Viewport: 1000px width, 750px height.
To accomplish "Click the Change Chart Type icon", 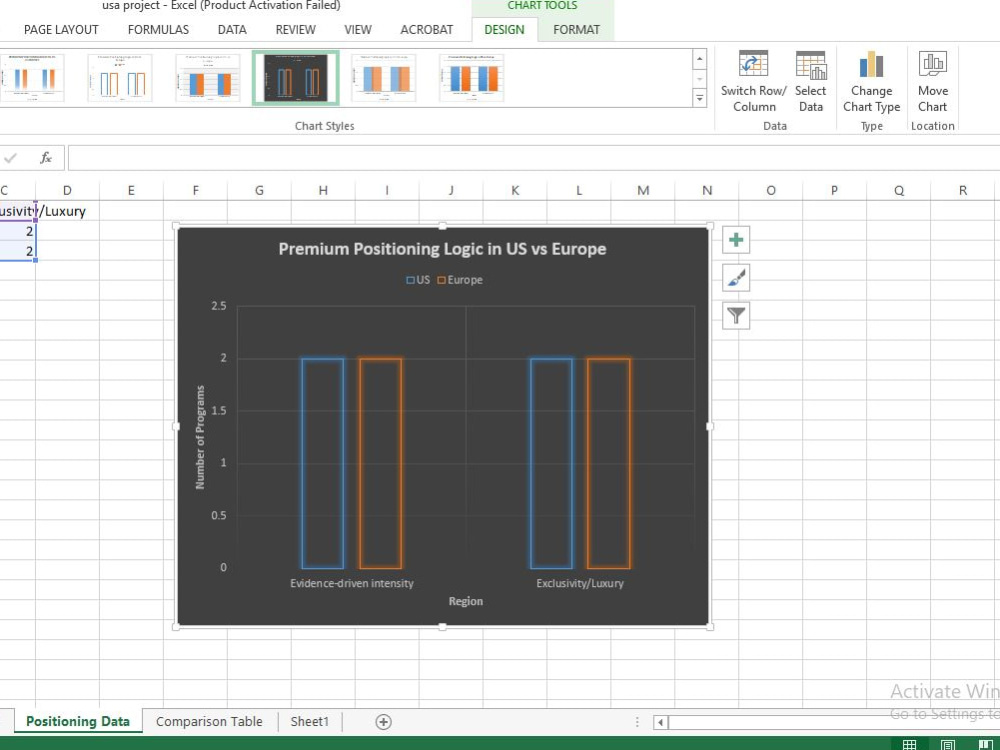I will tap(871, 82).
